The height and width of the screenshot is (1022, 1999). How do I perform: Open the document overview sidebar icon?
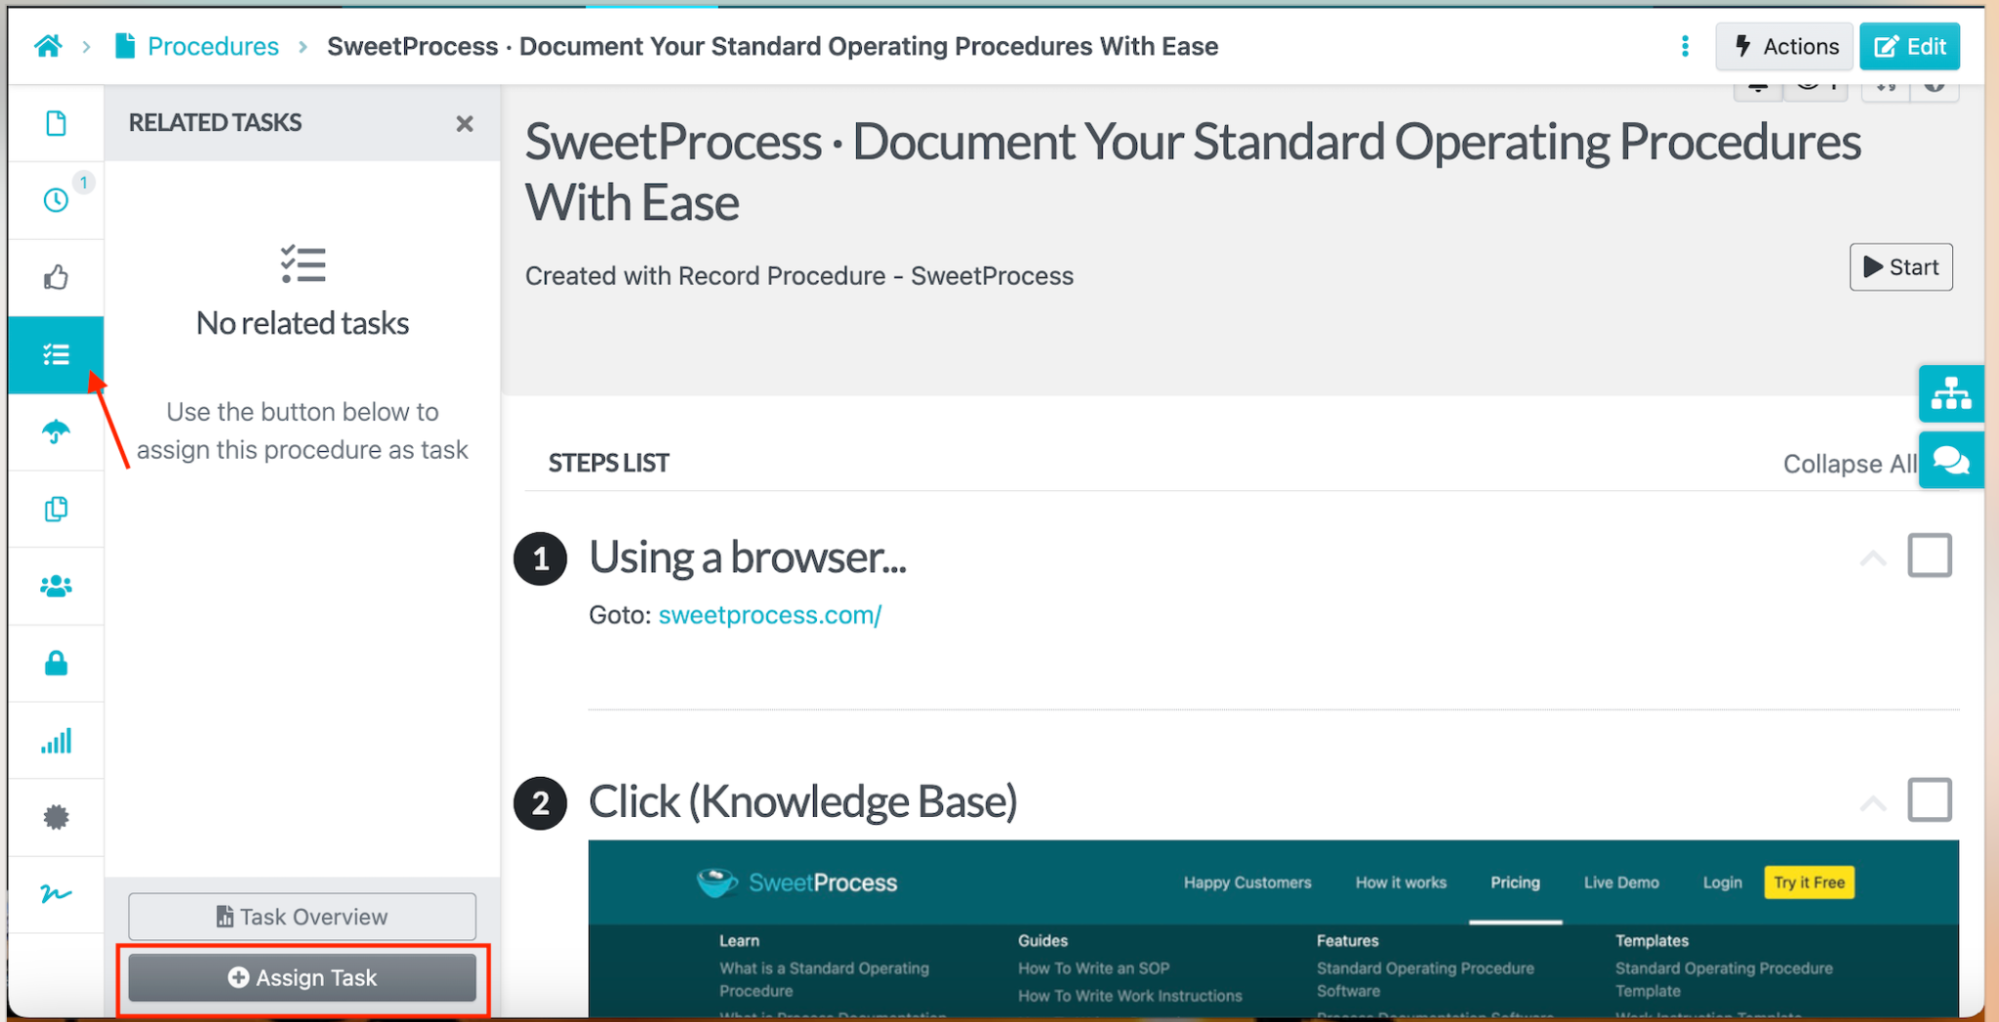(x=56, y=123)
